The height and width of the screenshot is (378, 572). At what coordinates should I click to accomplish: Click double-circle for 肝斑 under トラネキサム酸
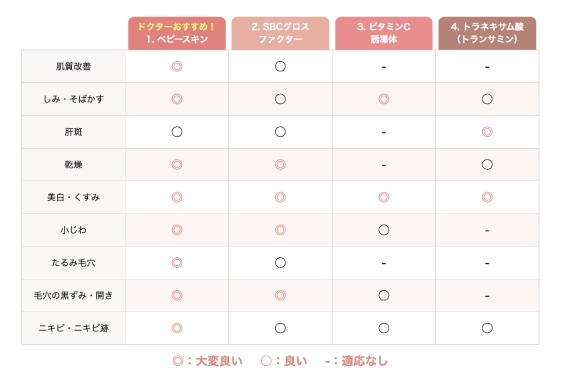pos(487,132)
